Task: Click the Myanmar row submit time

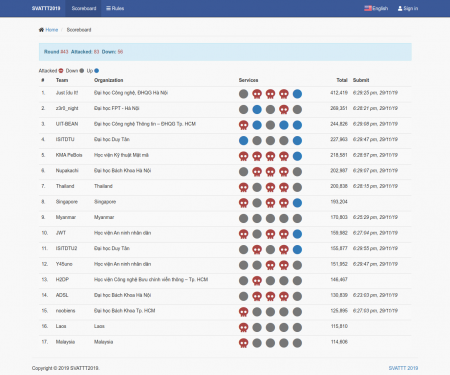Action: [x=375, y=217]
